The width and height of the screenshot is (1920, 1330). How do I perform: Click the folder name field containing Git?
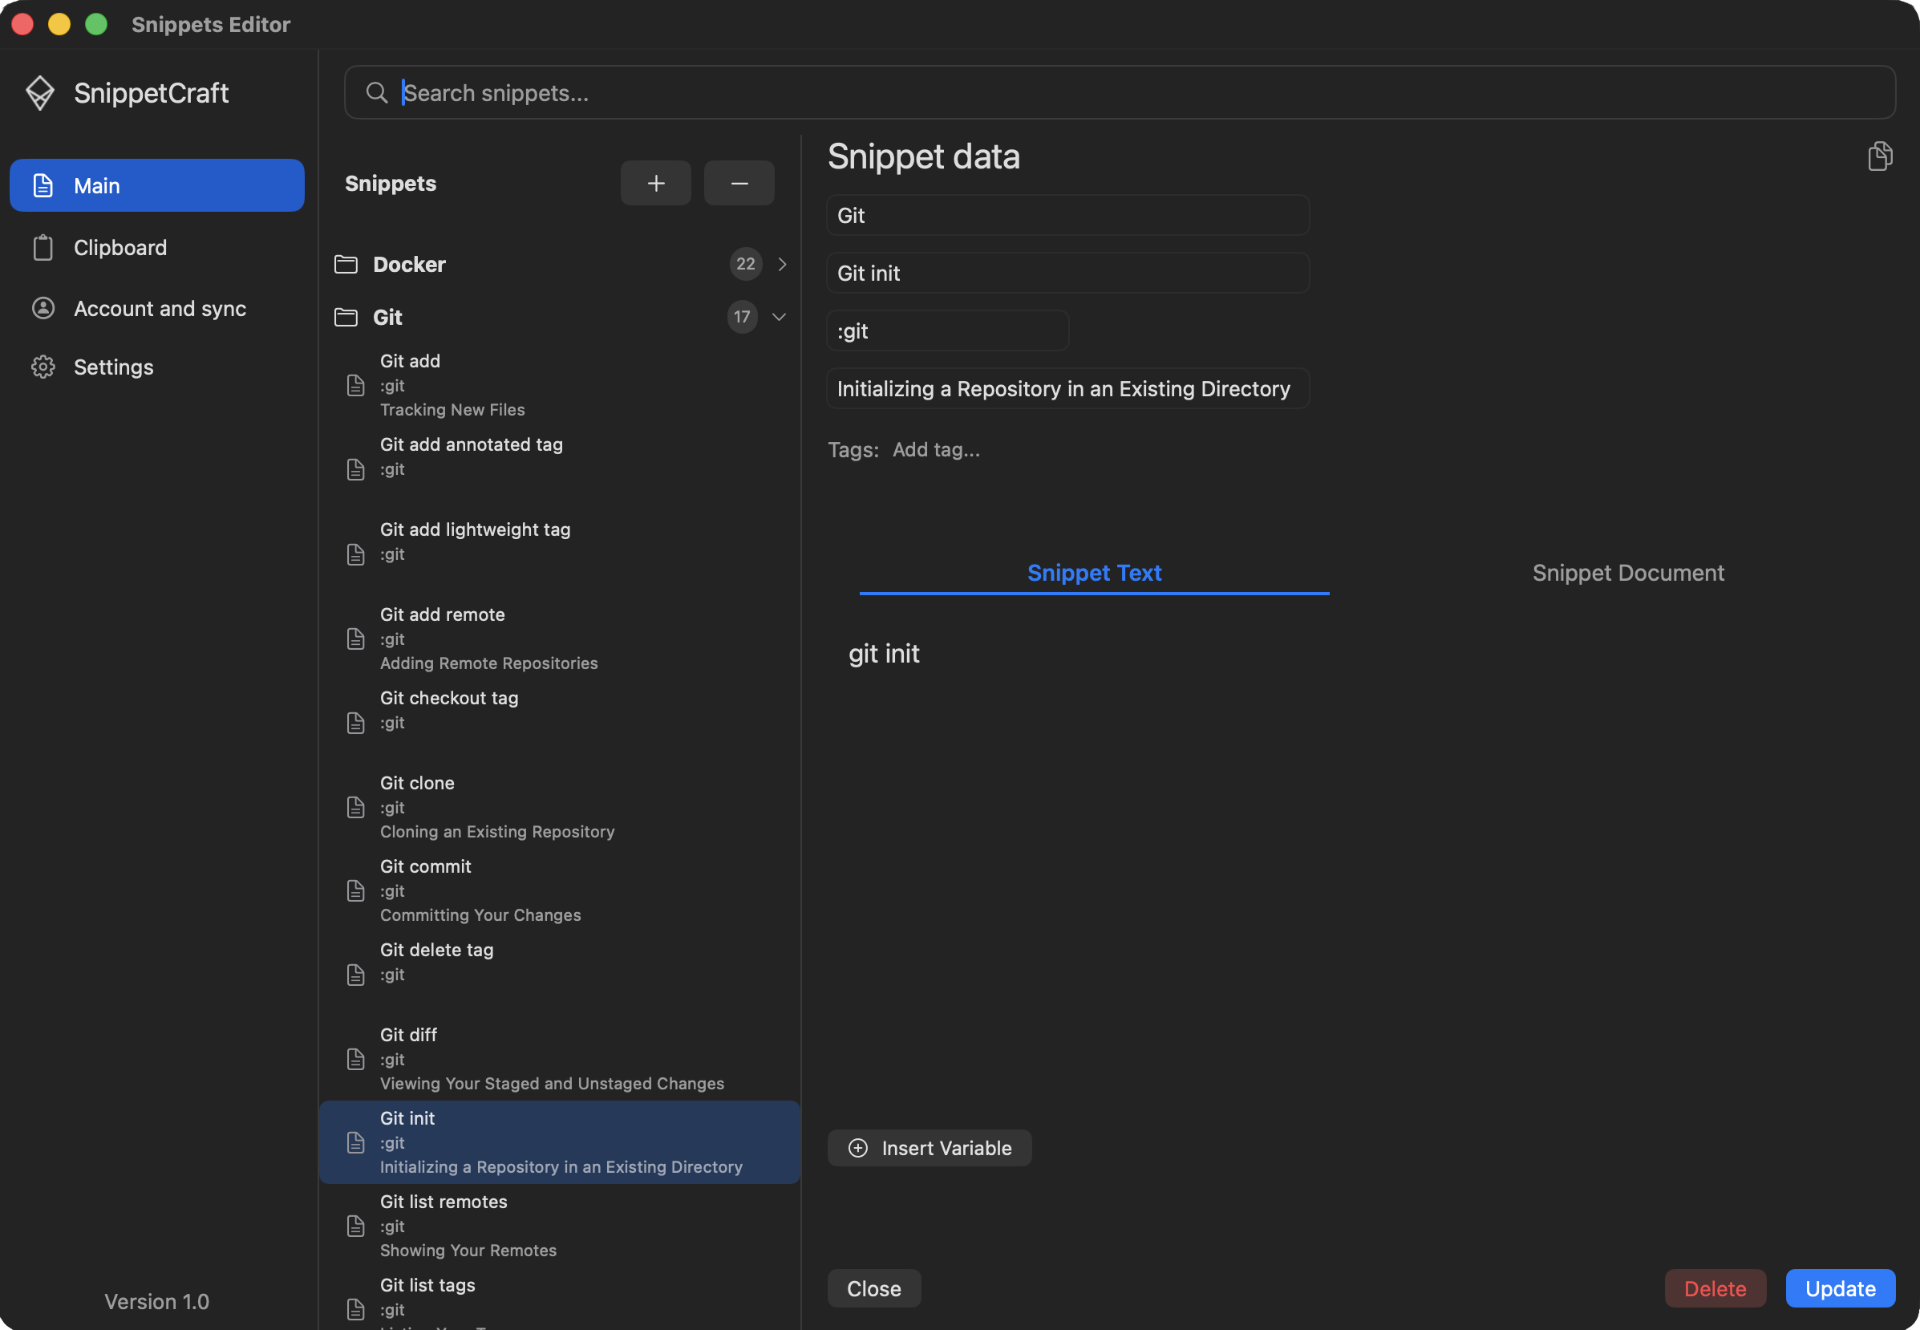[1068, 215]
